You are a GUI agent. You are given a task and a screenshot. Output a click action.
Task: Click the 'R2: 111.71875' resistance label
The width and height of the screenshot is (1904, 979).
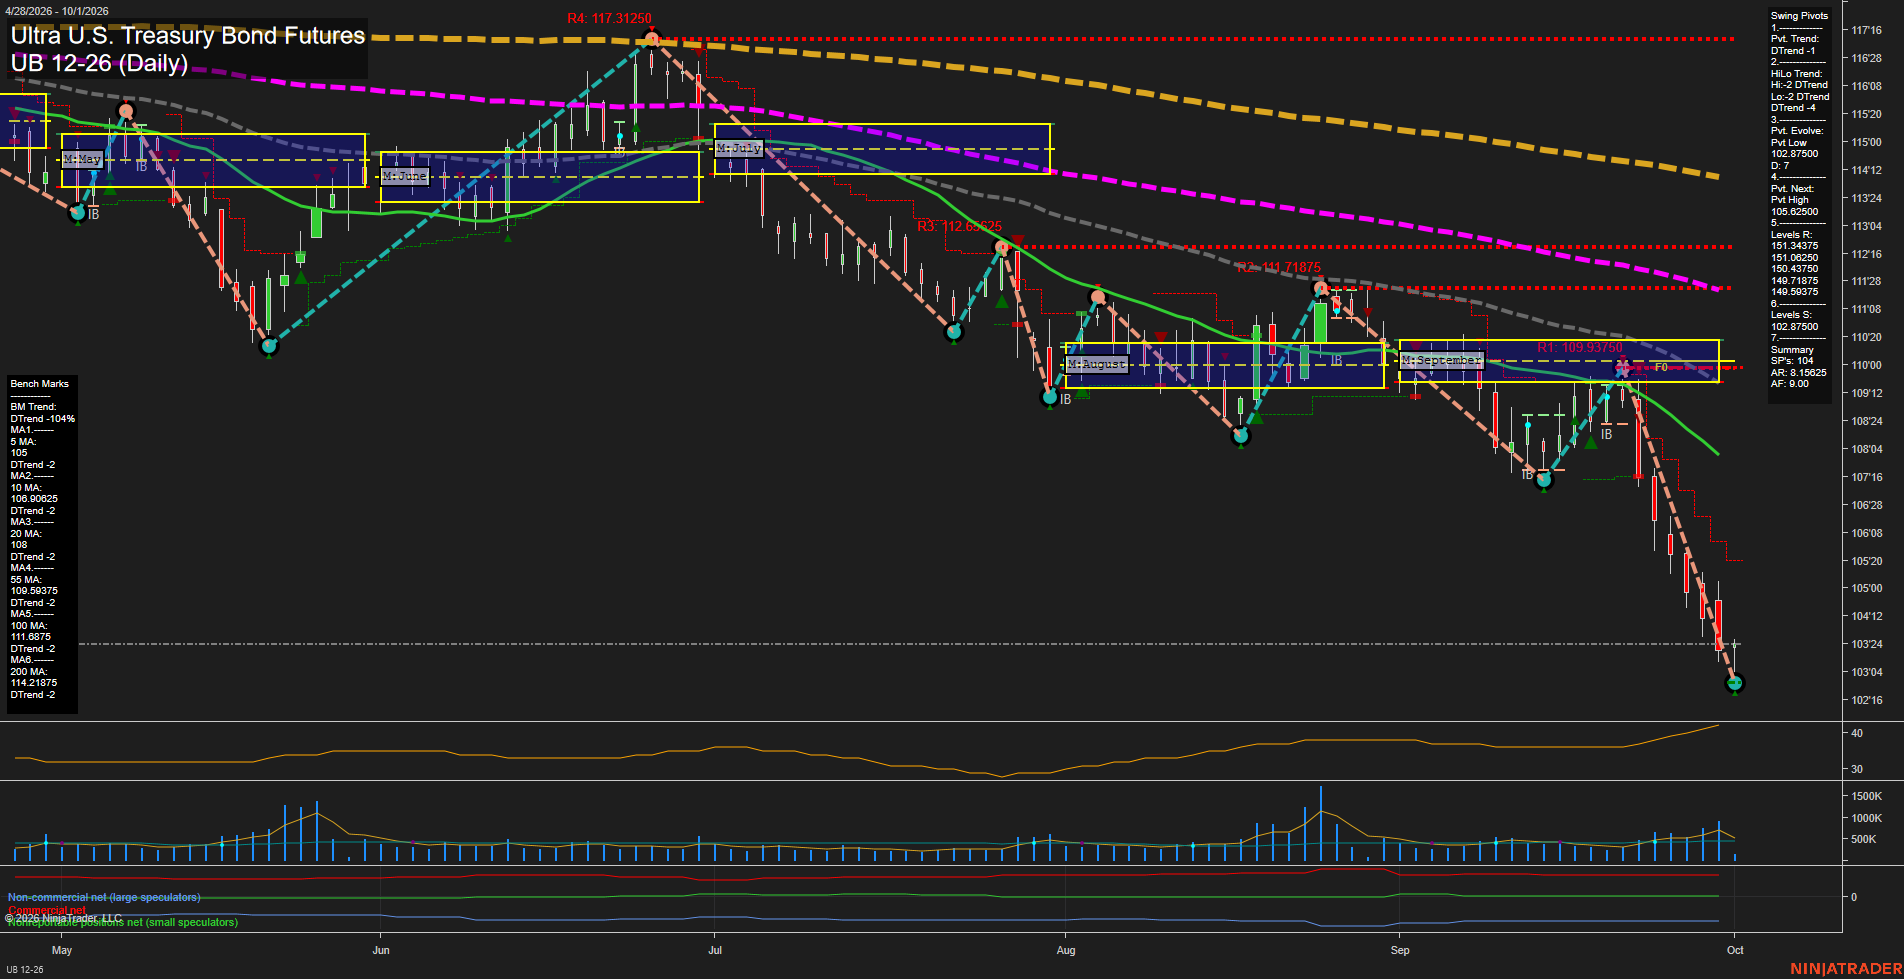click(x=1278, y=268)
